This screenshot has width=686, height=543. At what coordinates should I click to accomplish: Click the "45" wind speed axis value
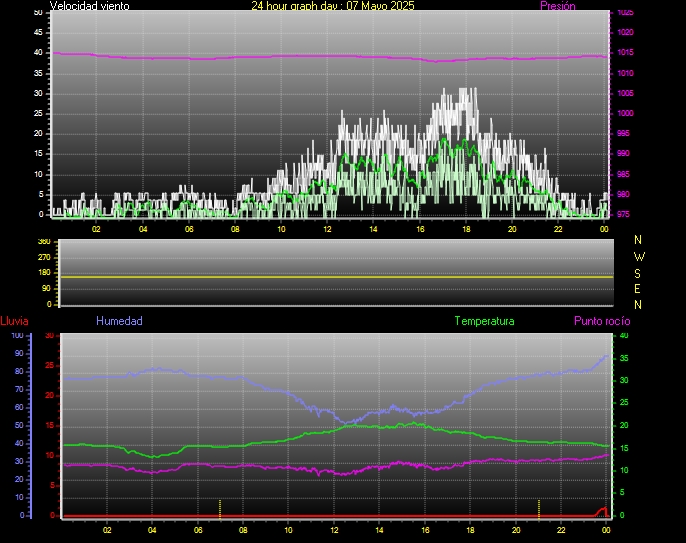point(38,32)
